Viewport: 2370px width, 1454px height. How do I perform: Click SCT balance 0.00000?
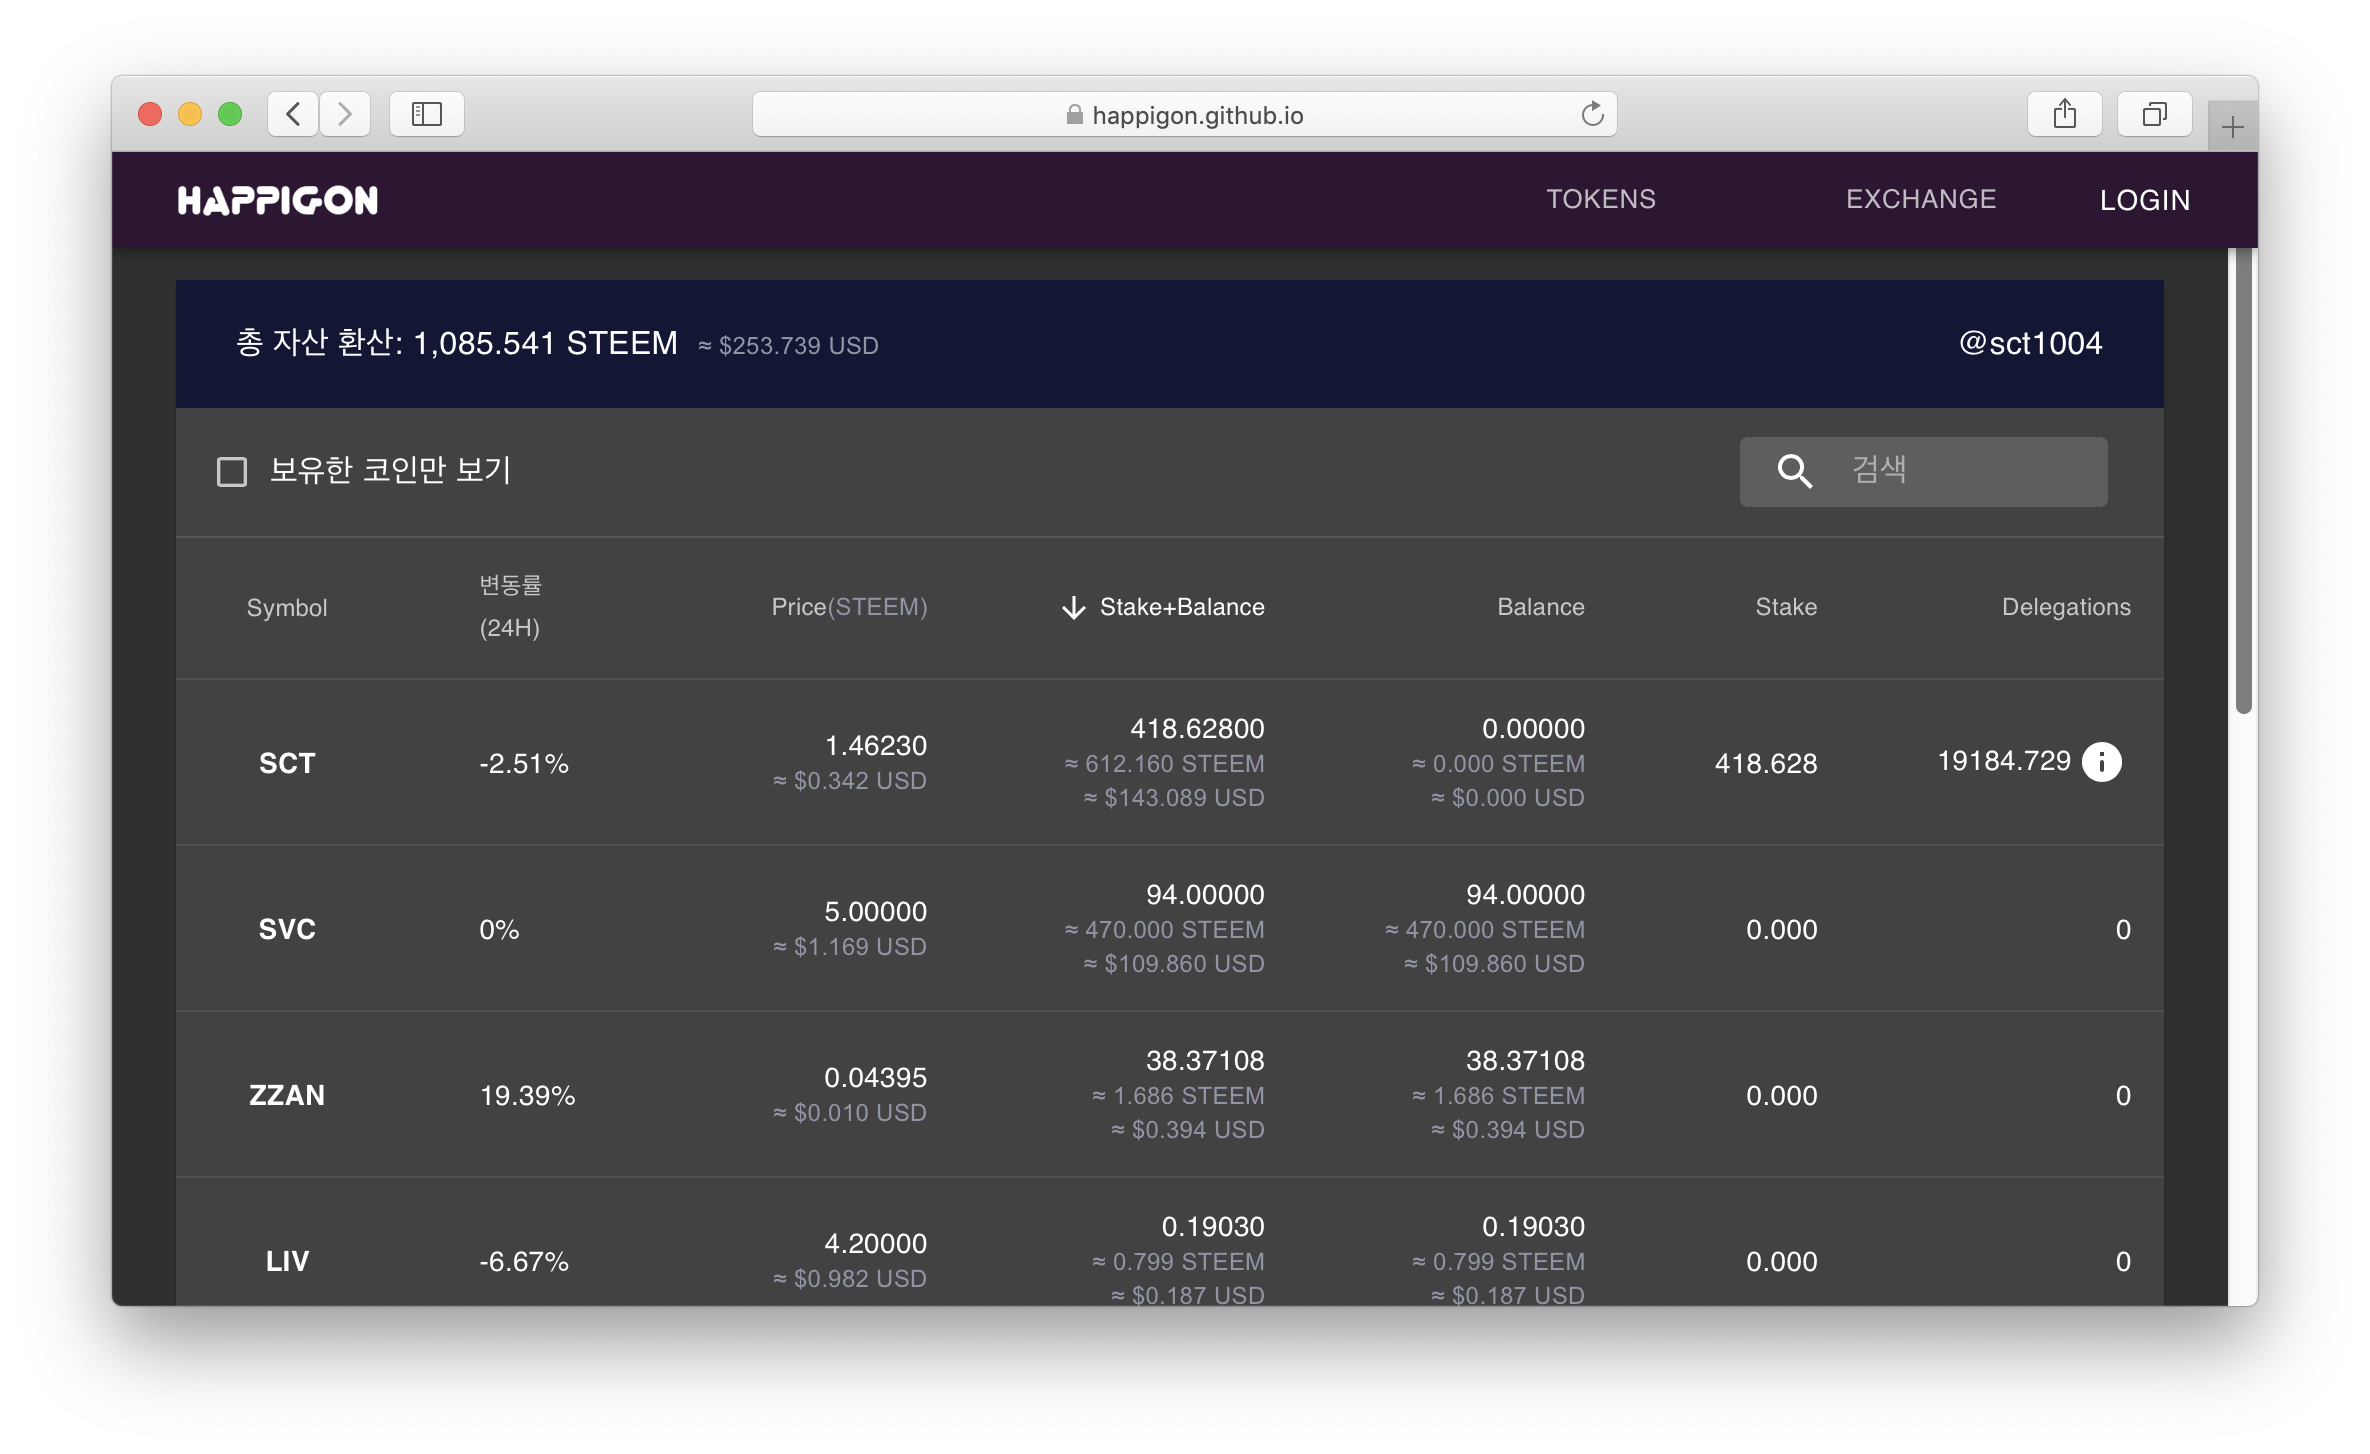click(x=1533, y=728)
